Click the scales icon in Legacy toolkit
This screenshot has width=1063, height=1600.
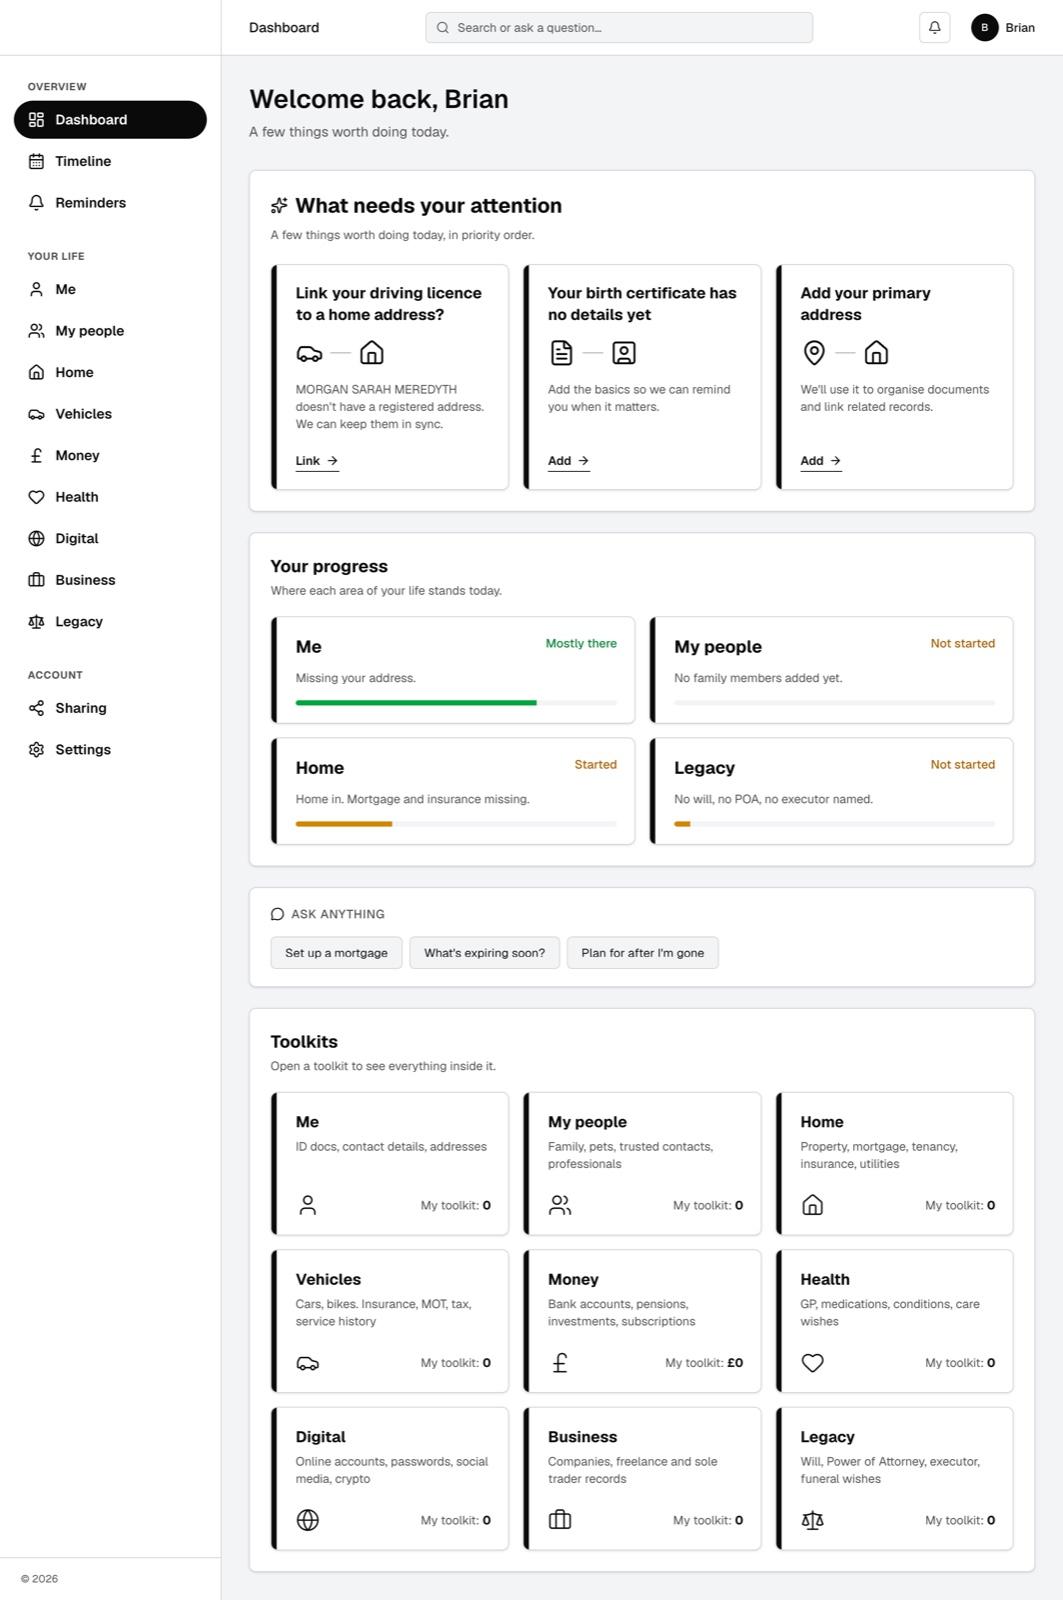coord(812,1520)
